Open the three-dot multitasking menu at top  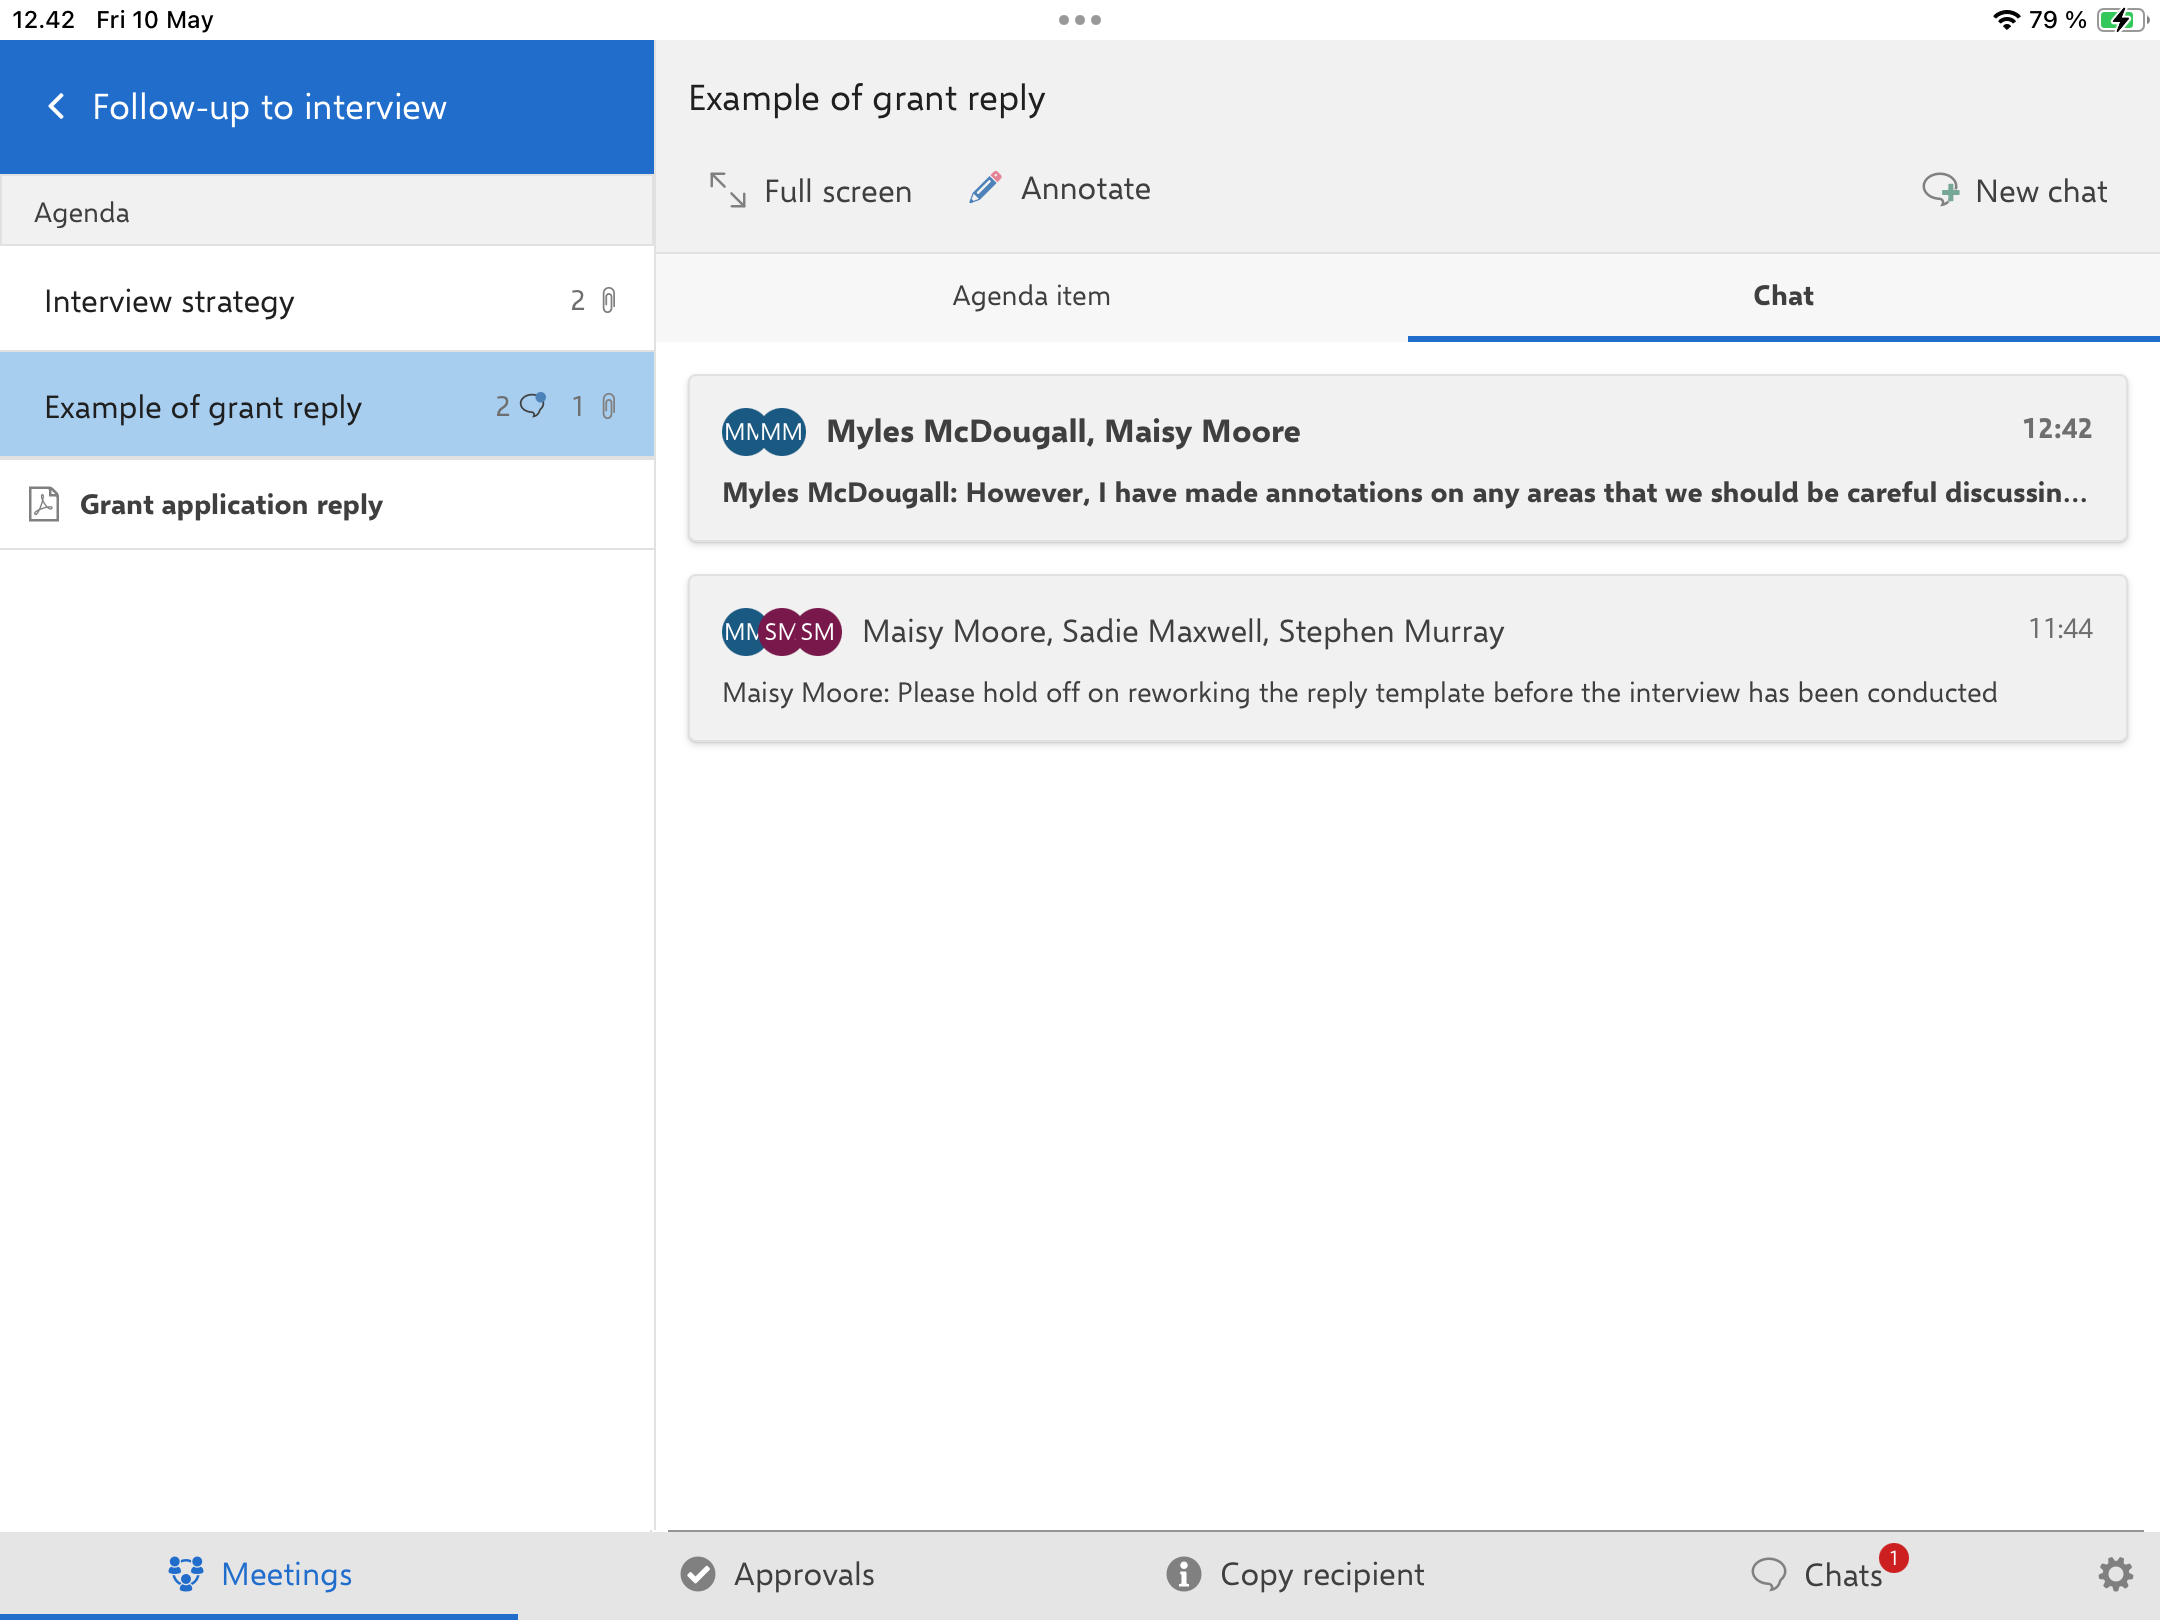click(1080, 20)
